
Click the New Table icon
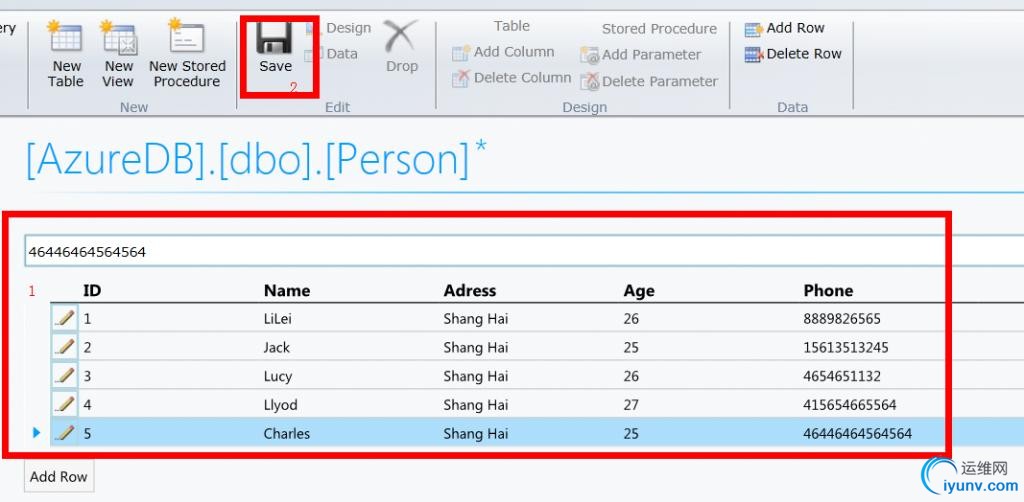(x=65, y=37)
